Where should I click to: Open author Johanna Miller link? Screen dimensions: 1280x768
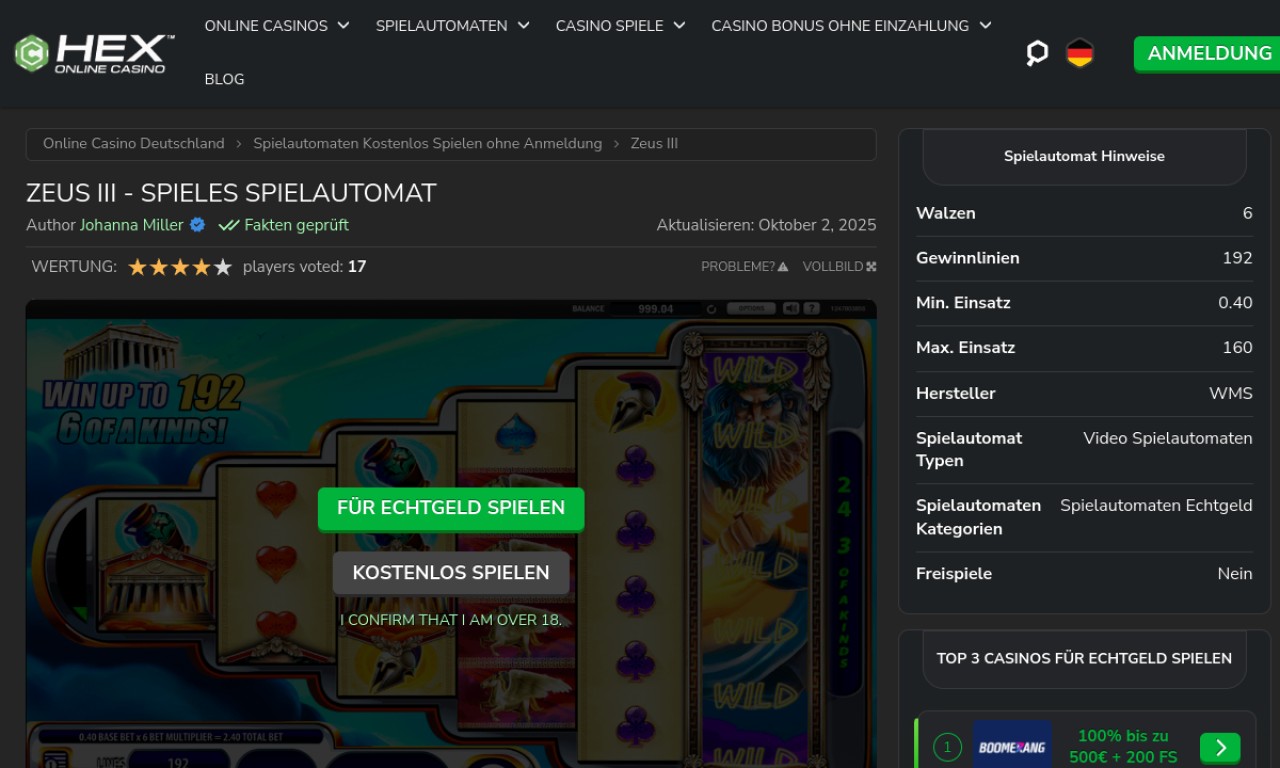click(x=132, y=225)
